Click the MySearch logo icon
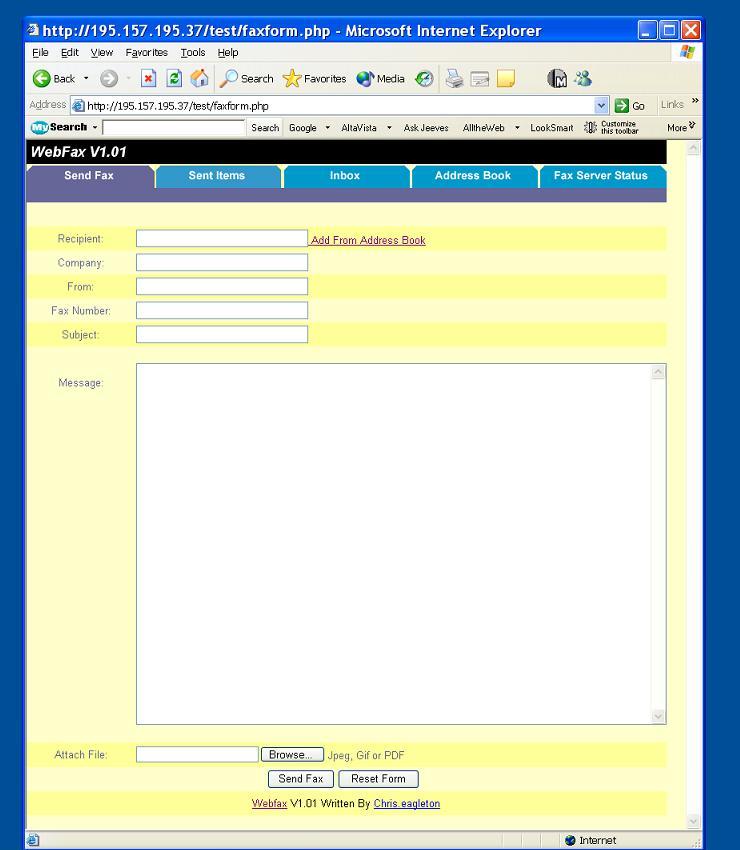740x850 pixels. (x=40, y=127)
